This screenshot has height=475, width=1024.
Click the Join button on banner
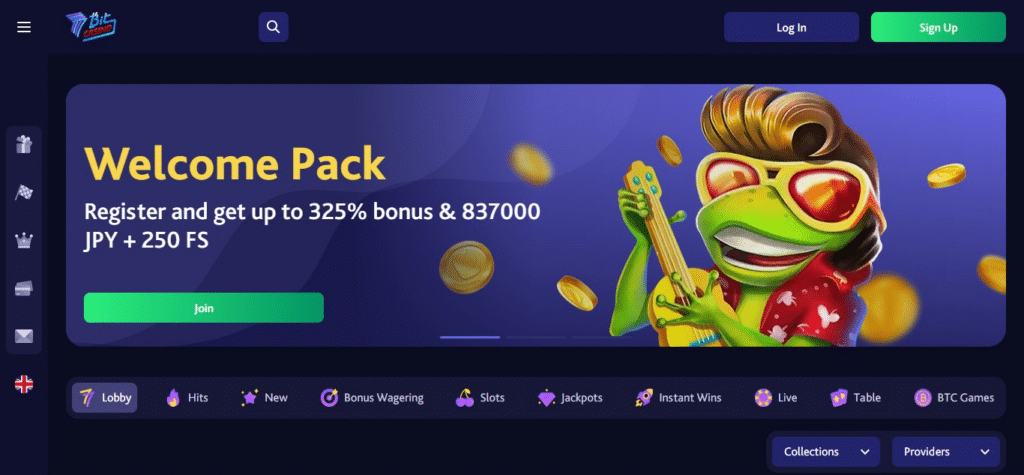tap(204, 308)
